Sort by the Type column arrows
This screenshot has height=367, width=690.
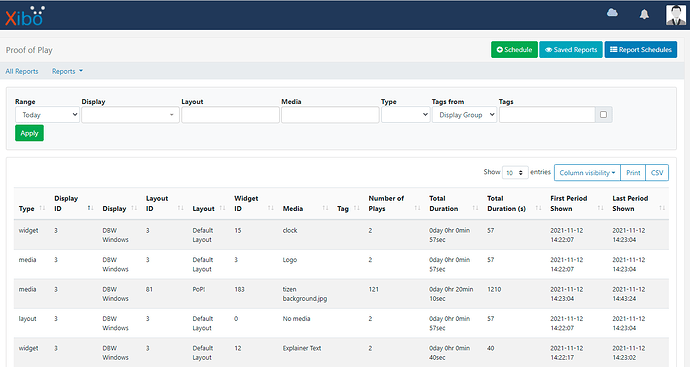[x=42, y=208]
